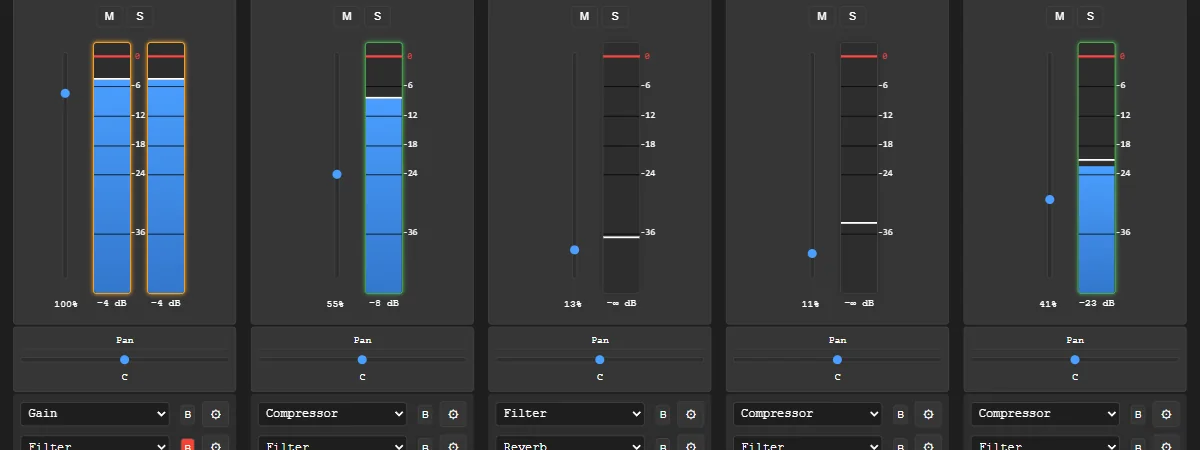Click the Pan slider of the 100% channel
Viewport: 1200px width, 450px height.
coord(125,359)
